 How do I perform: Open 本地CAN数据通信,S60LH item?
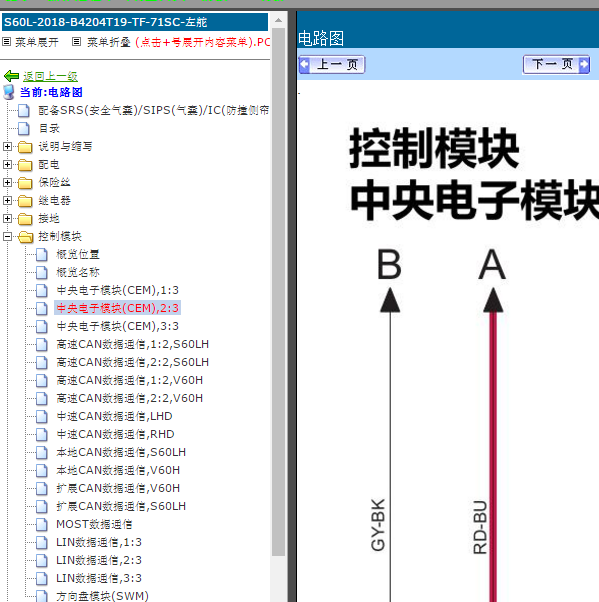tap(121, 452)
